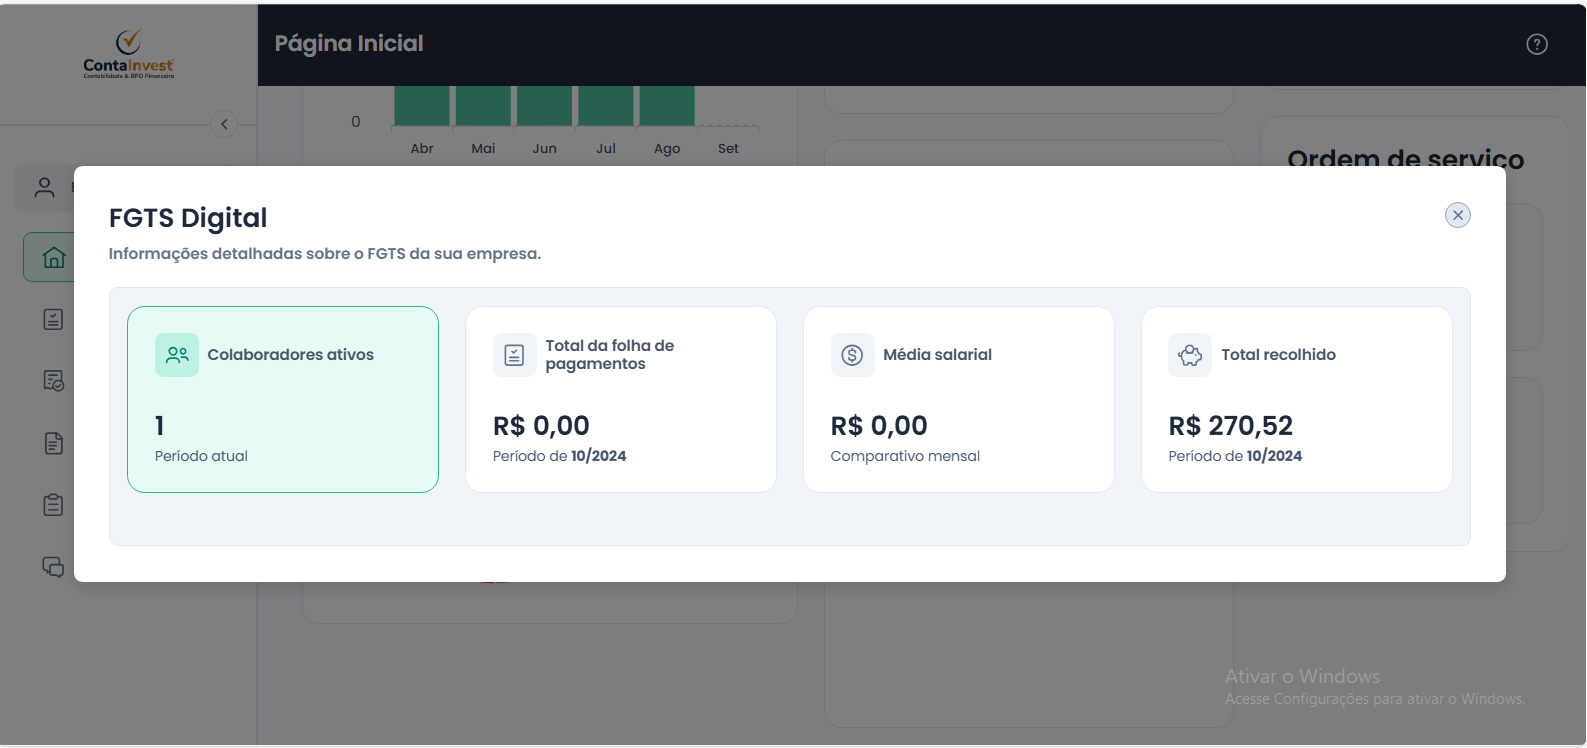
Task: Click the green chart bar above Abr
Action: point(422,106)
